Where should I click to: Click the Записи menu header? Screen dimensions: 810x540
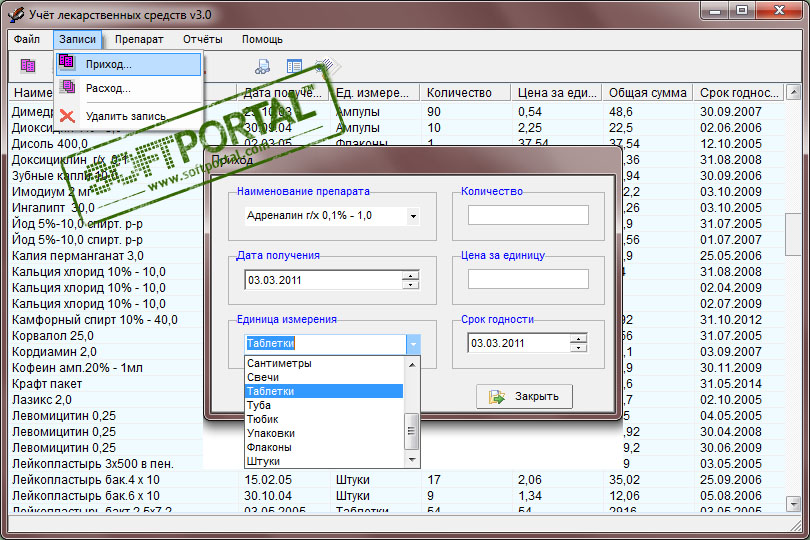pyautogui.click(x=77, y=39)
